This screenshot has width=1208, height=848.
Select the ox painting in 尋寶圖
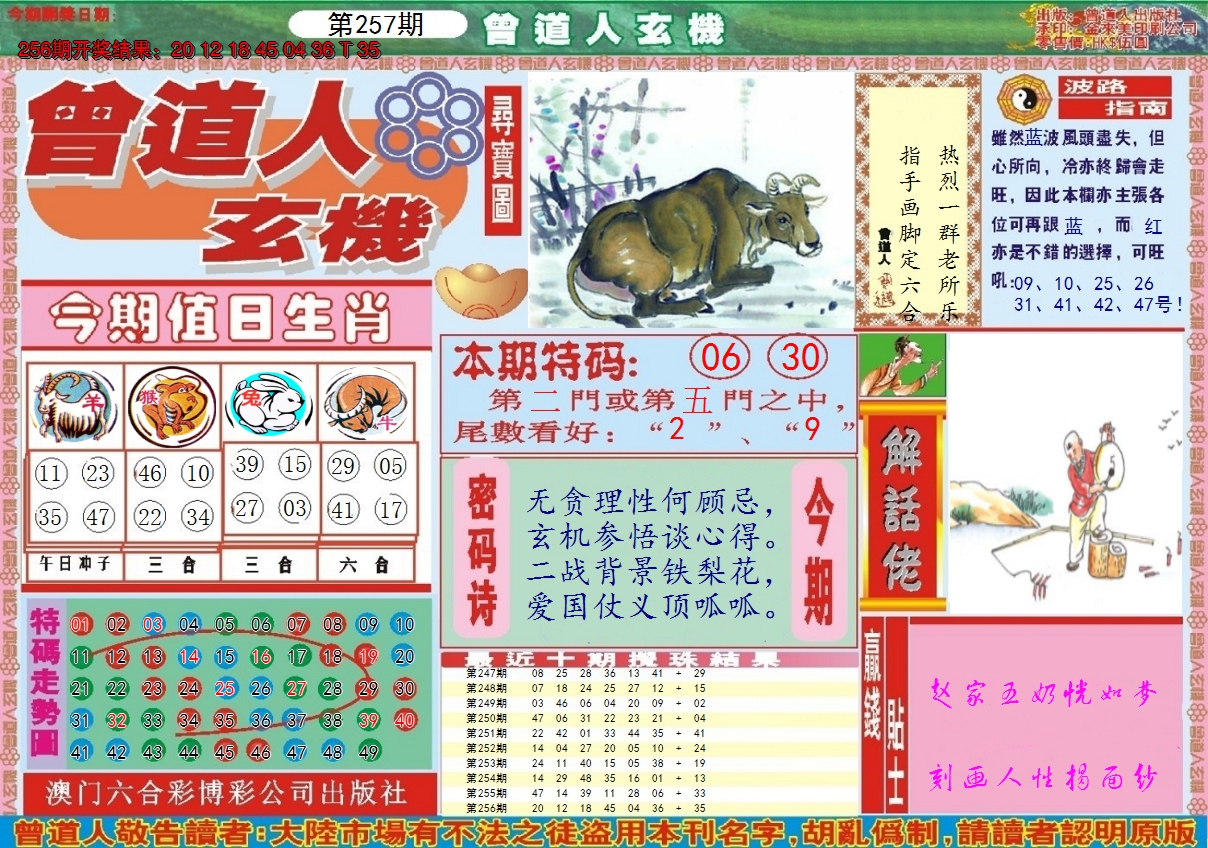coord(690,200)
